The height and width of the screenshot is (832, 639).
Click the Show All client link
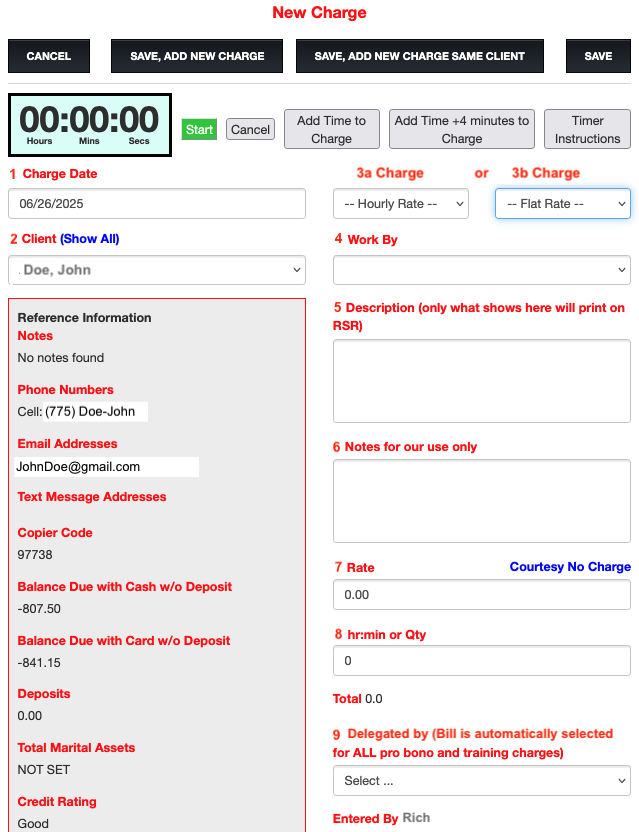(90, 239)
